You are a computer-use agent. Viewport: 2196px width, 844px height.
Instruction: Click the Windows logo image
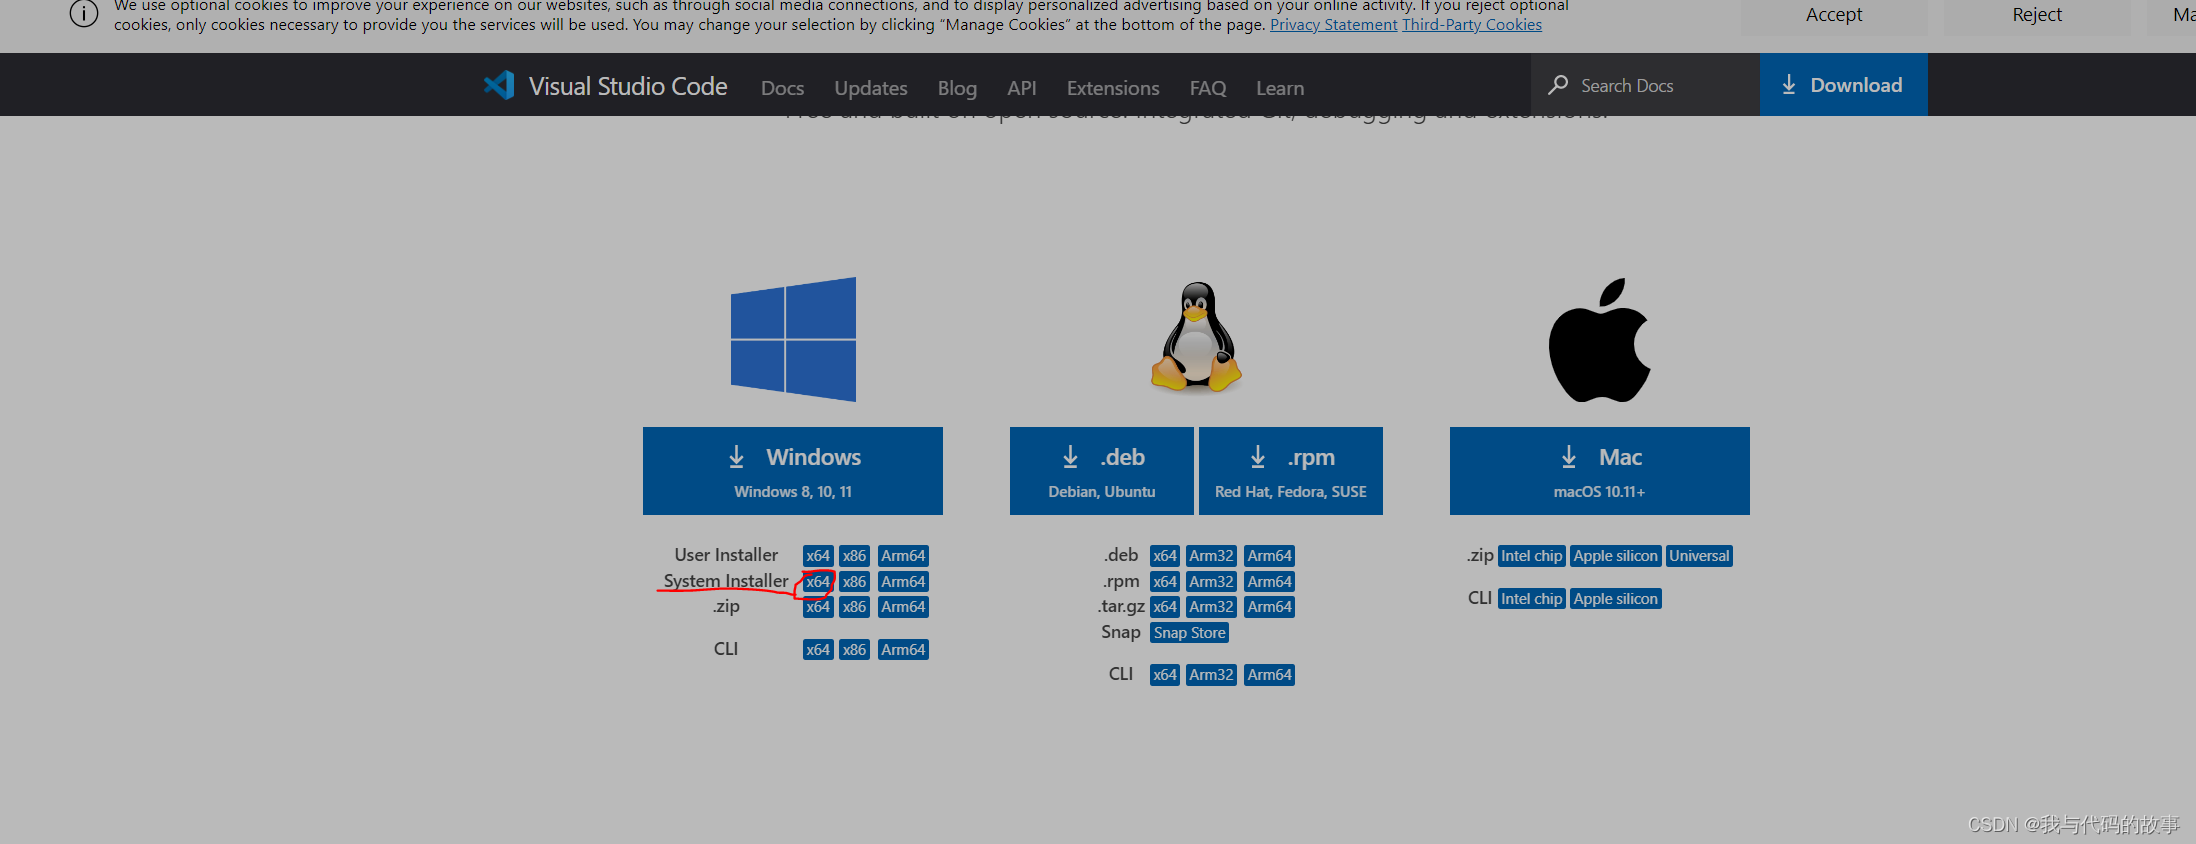tap(793, 340)
